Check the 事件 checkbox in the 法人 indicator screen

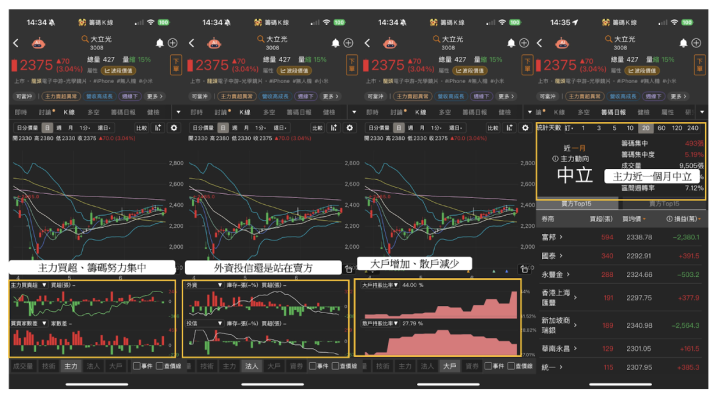(x=313, y=366)
